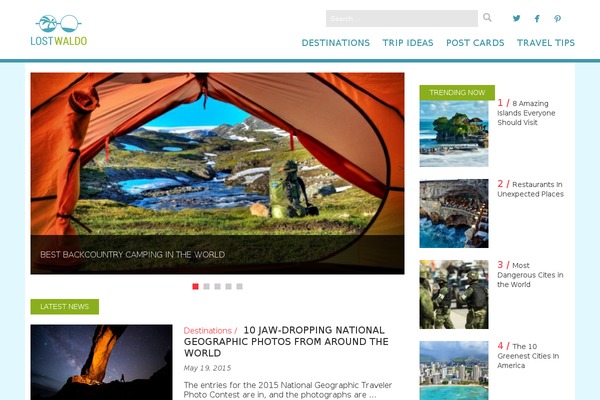Select the second slideshow dot
The image size is (600, 400).
coord(206,286)
